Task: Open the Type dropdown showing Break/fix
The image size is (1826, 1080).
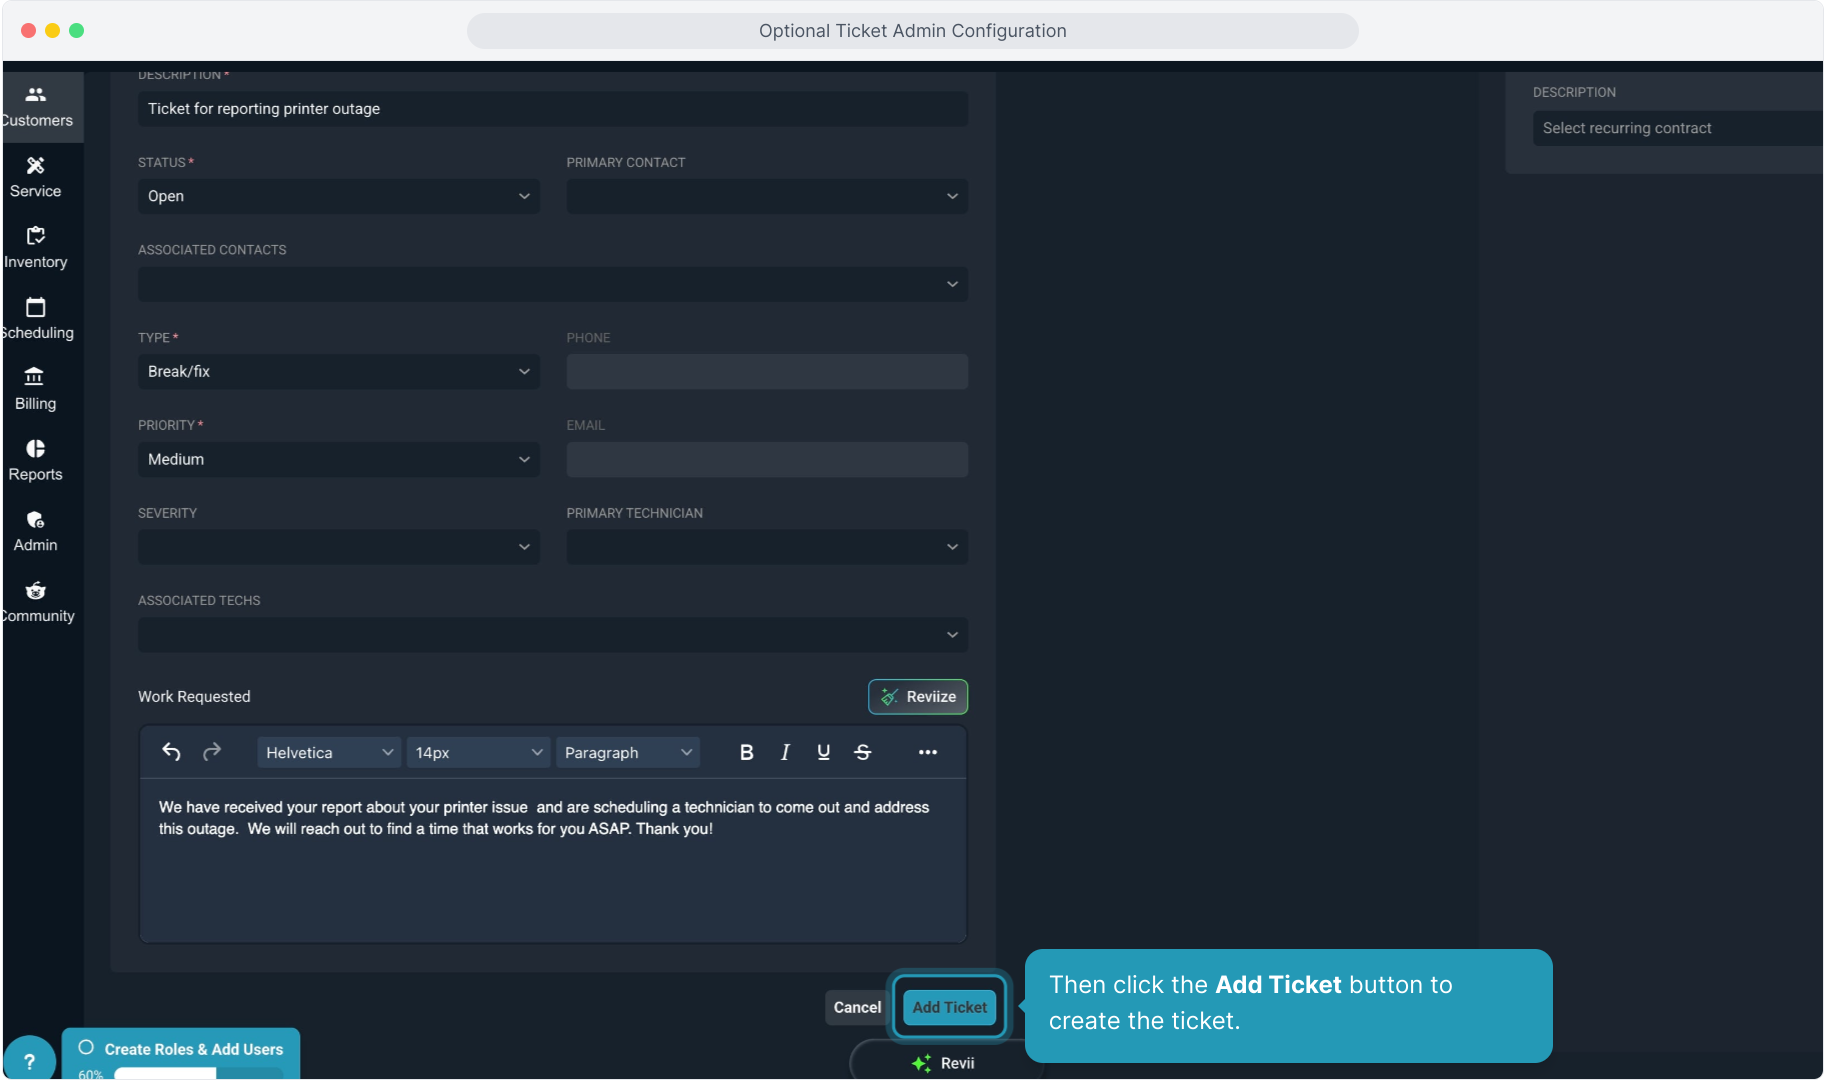Action: point(338,371)
